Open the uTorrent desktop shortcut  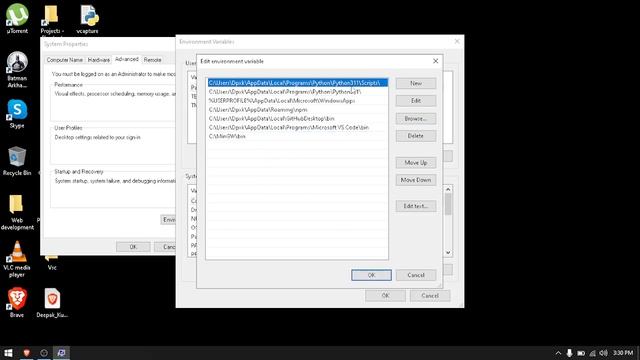point(17,18)
